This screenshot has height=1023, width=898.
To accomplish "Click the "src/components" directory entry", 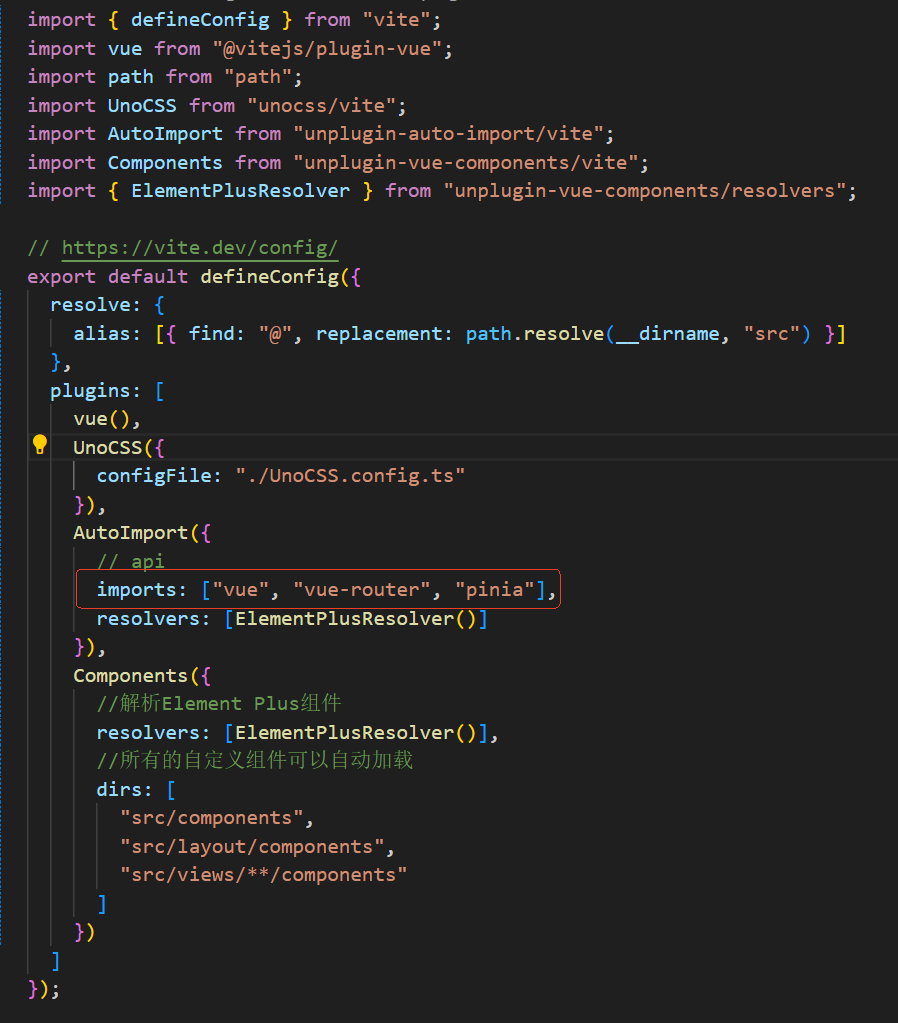I will click(211, 817).
